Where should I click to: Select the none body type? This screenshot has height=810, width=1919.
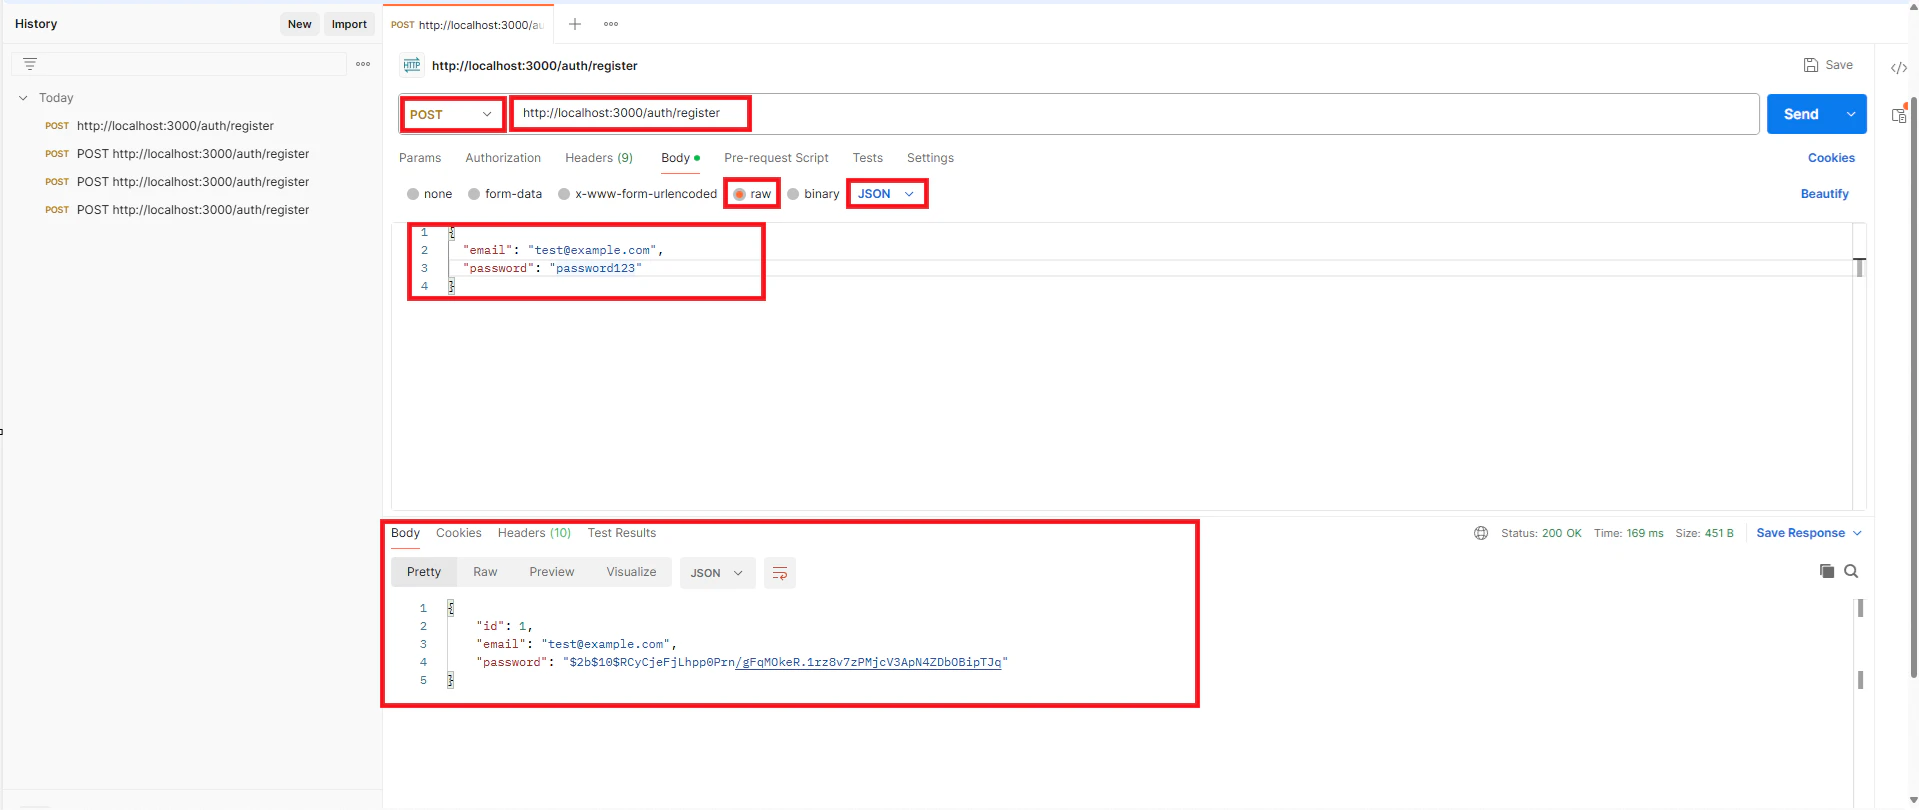[413, 194]
